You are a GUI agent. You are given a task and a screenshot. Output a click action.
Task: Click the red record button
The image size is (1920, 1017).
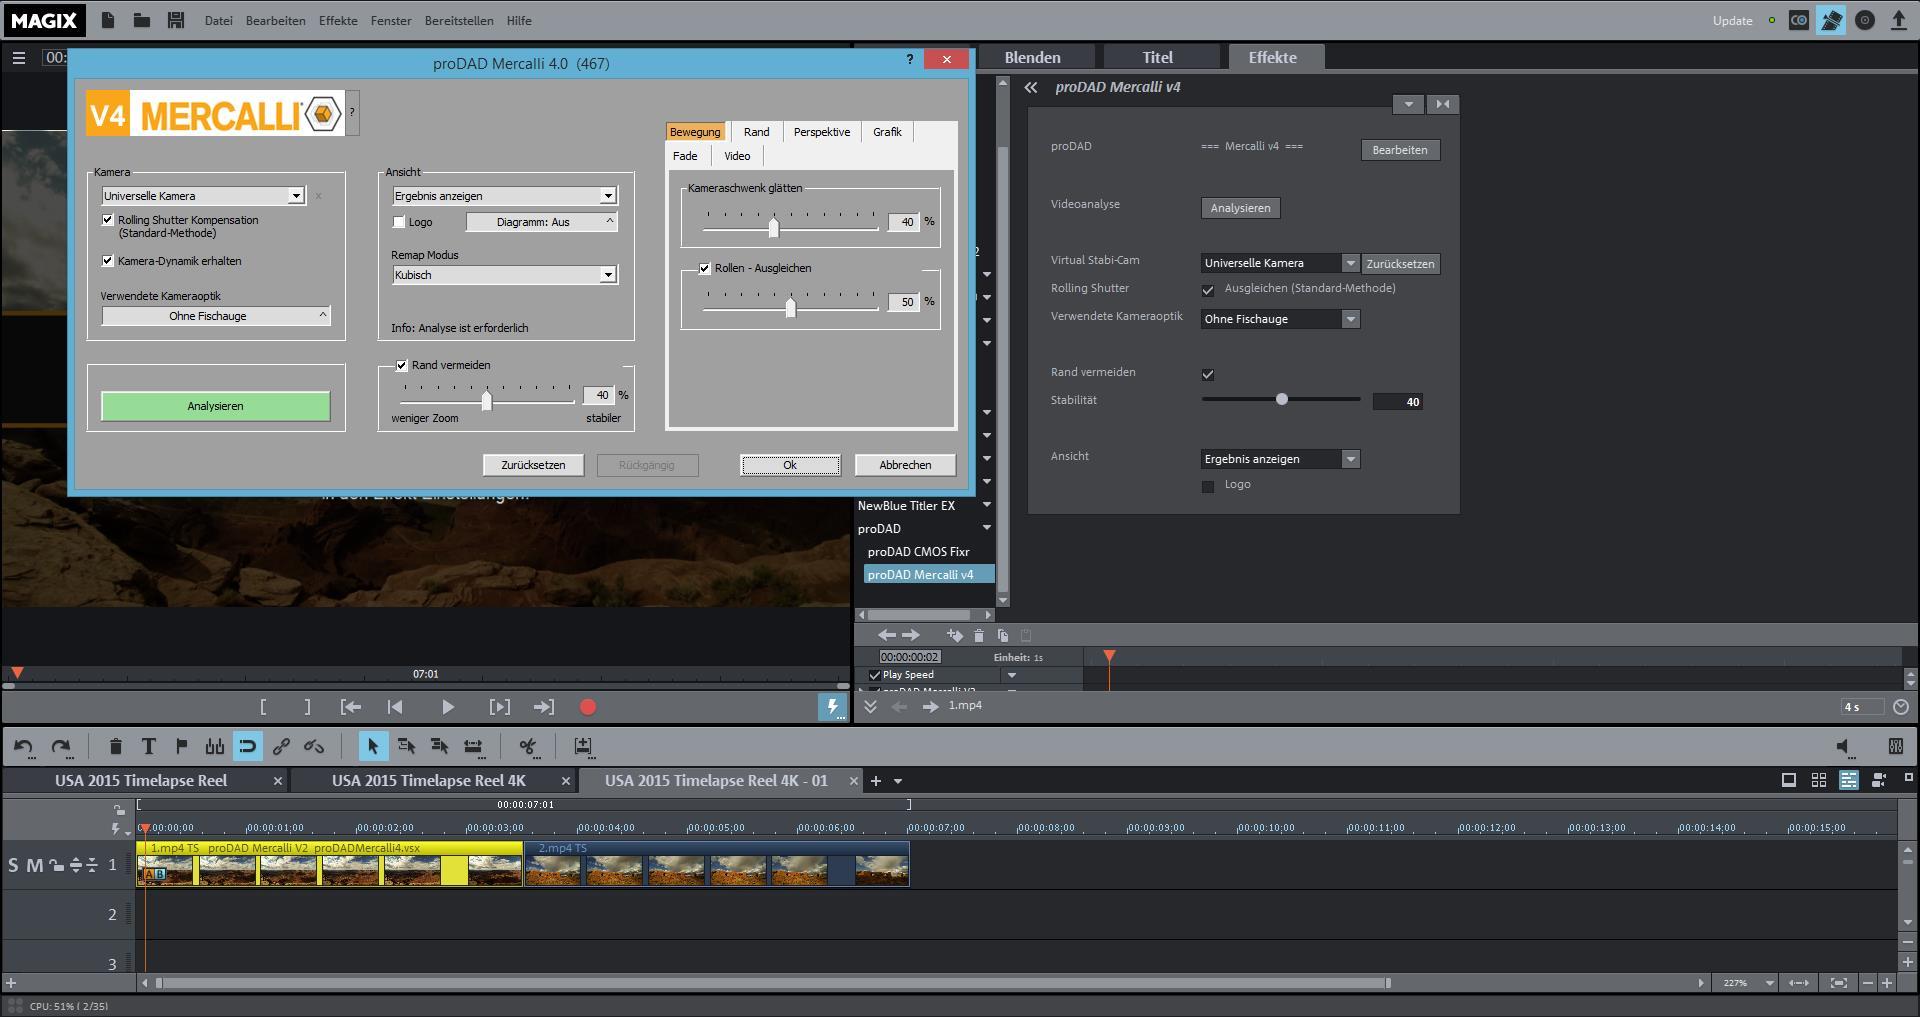pos(588,707)
